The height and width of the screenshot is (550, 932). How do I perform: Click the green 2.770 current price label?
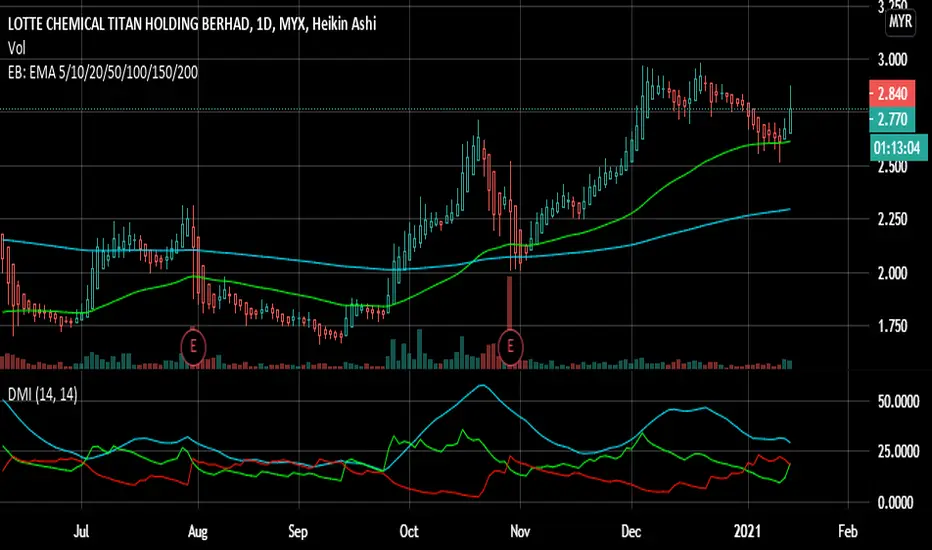(892, 120)
